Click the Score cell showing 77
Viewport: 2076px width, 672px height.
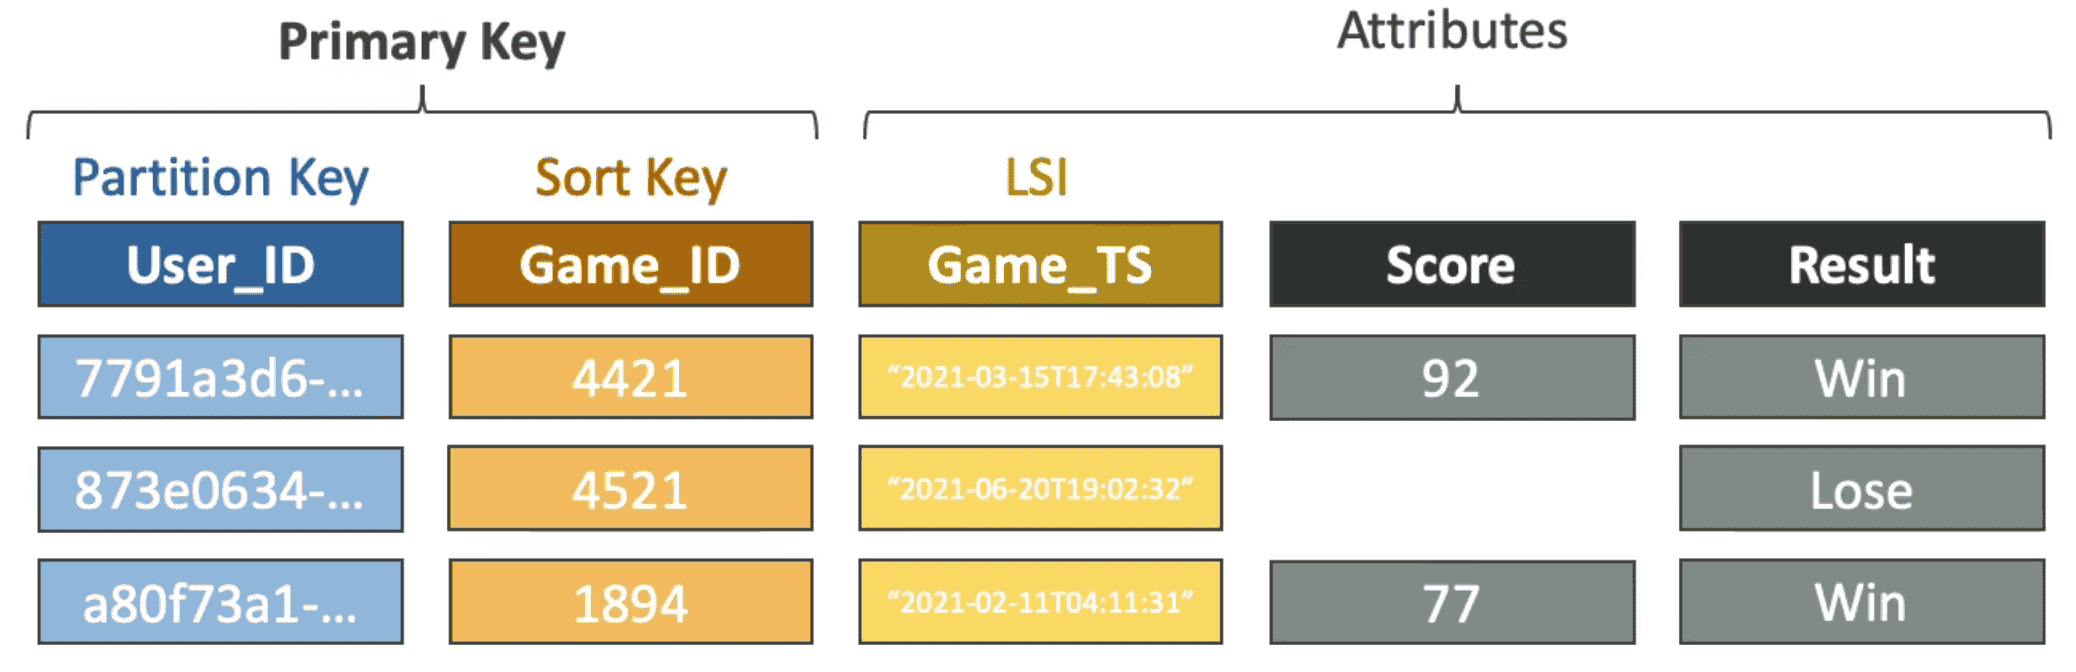coord(1451,602)
